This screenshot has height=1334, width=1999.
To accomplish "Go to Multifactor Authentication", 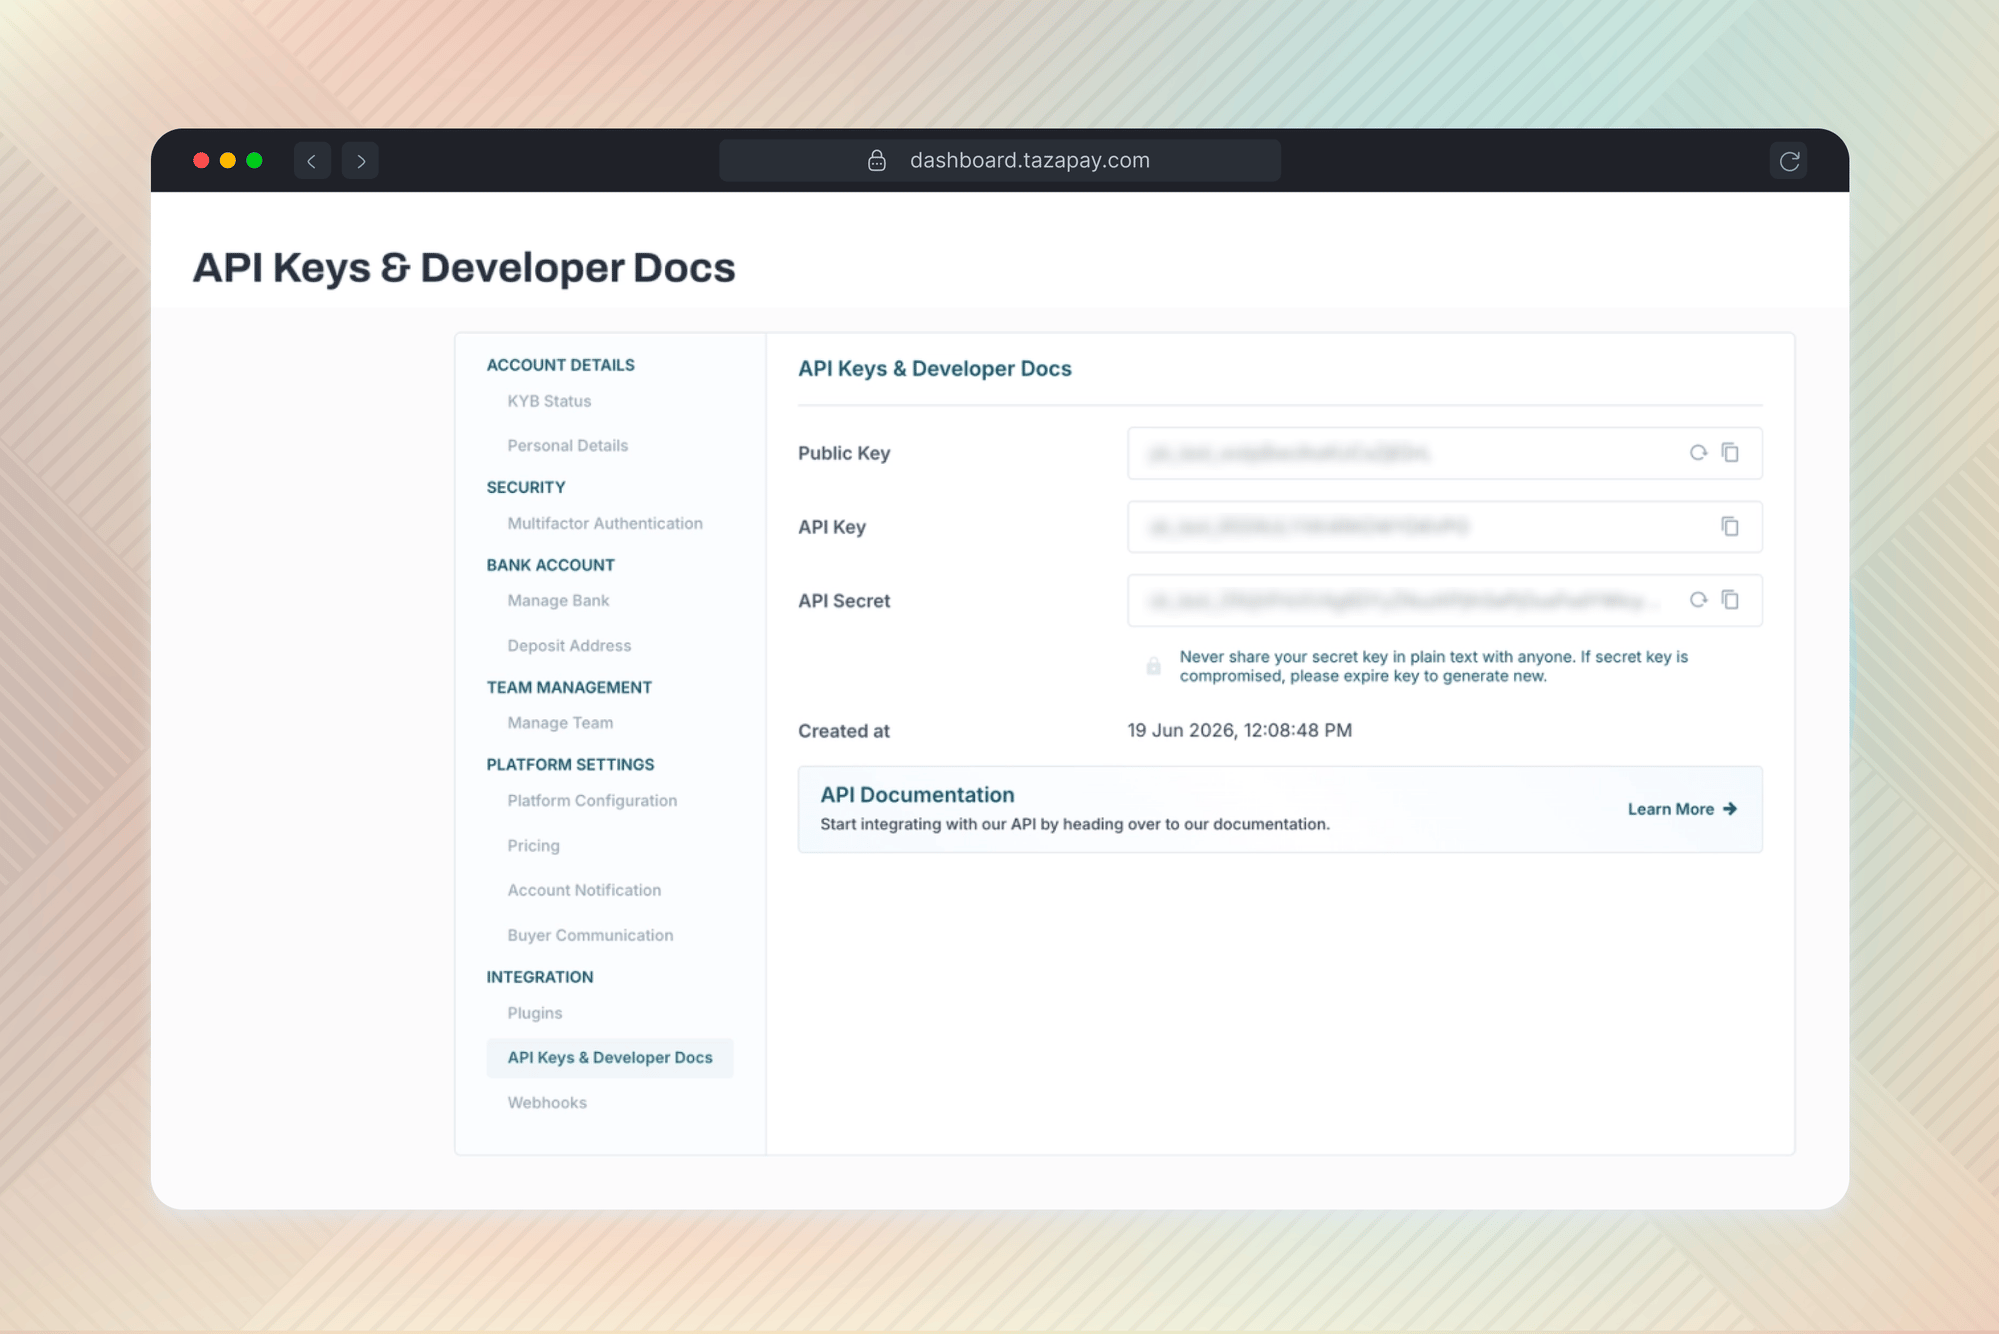I will click(x=605, y=523).
